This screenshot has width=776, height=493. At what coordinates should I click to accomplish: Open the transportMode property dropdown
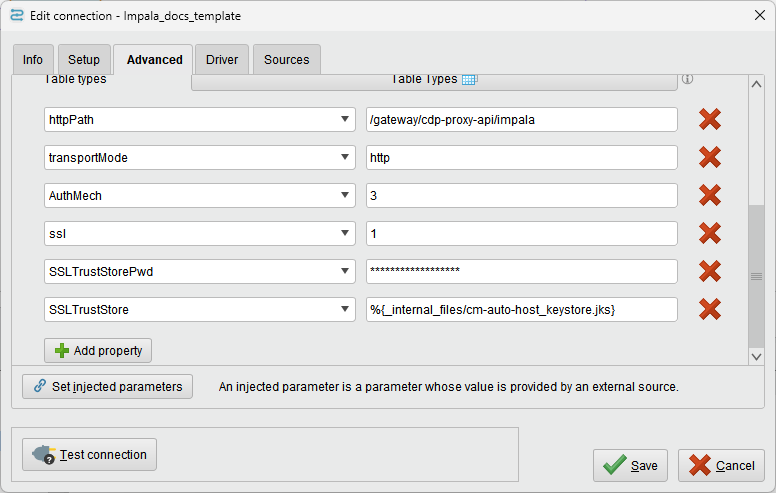tap(343, 158)
